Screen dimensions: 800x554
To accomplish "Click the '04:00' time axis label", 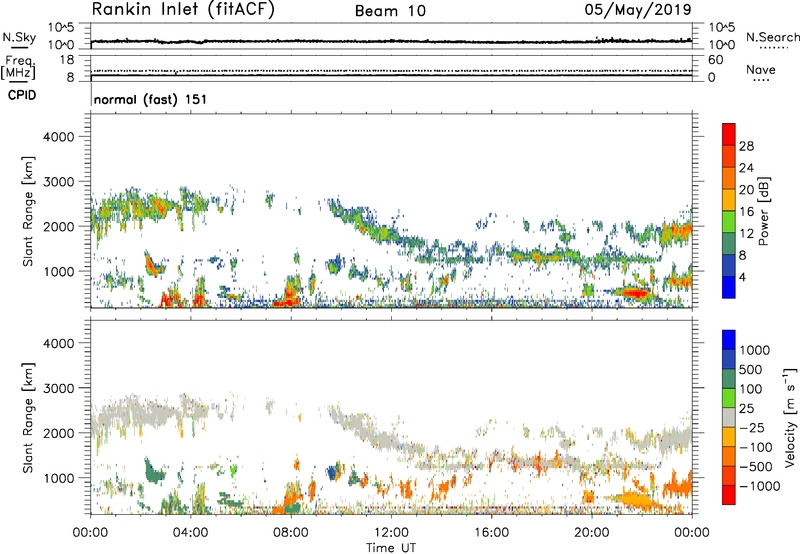I will pyautogui.click(x=190, y=533).
